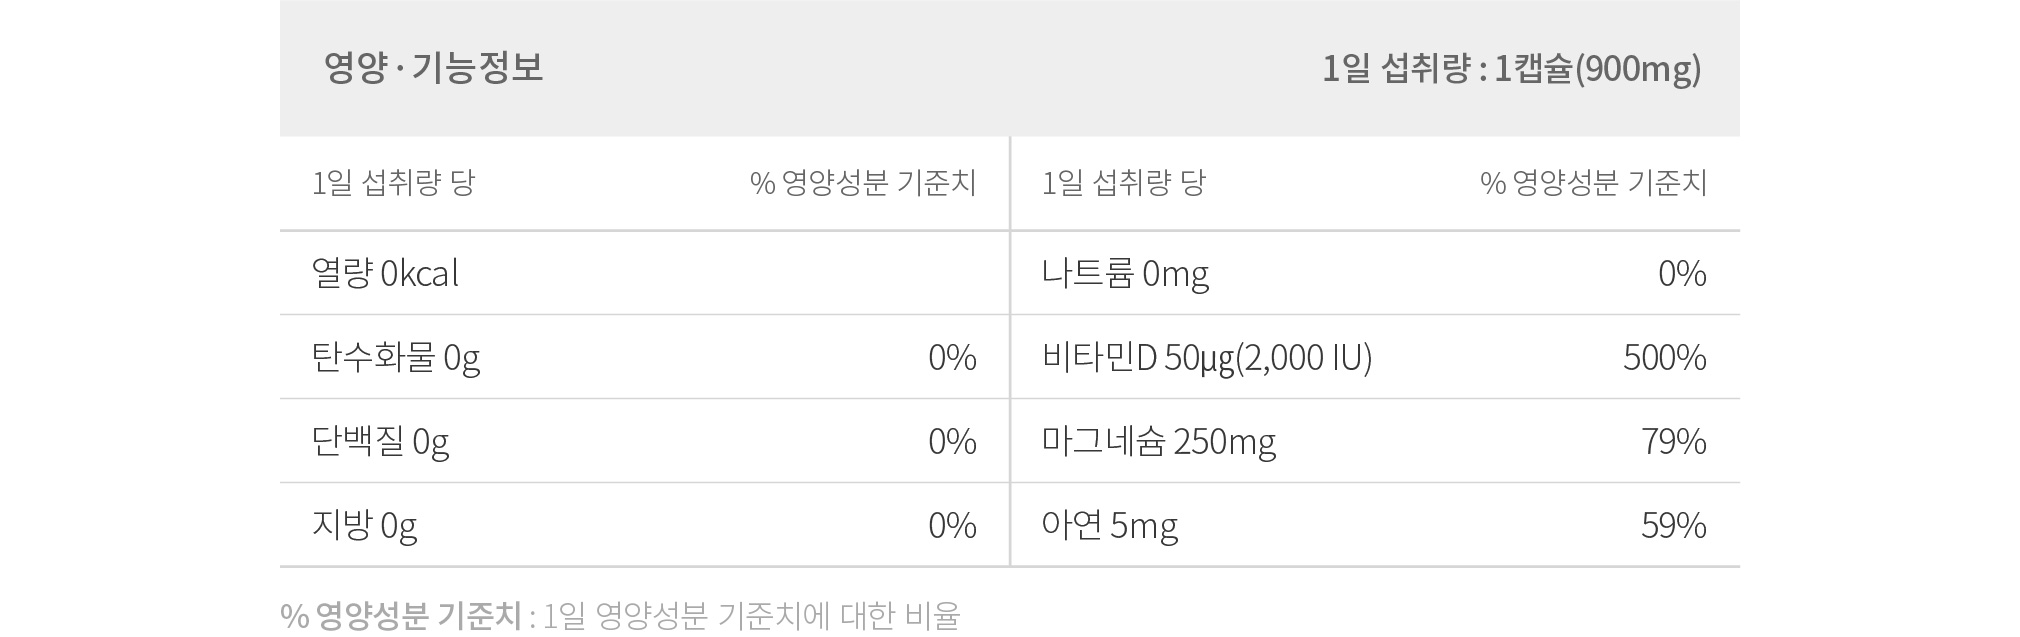Select the 단백질 0g row
Image resolution: width=2020 pixels, height=637 pixels.
pos(644,441)
